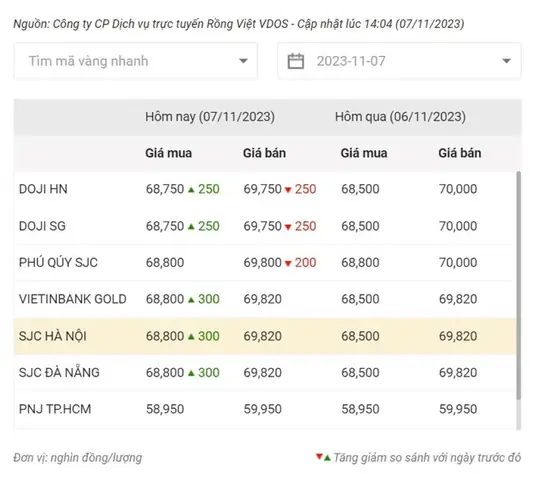Expand the gold code search dropdown arrow
This screenshot has width=538, height=480.
tap(243, 61)
